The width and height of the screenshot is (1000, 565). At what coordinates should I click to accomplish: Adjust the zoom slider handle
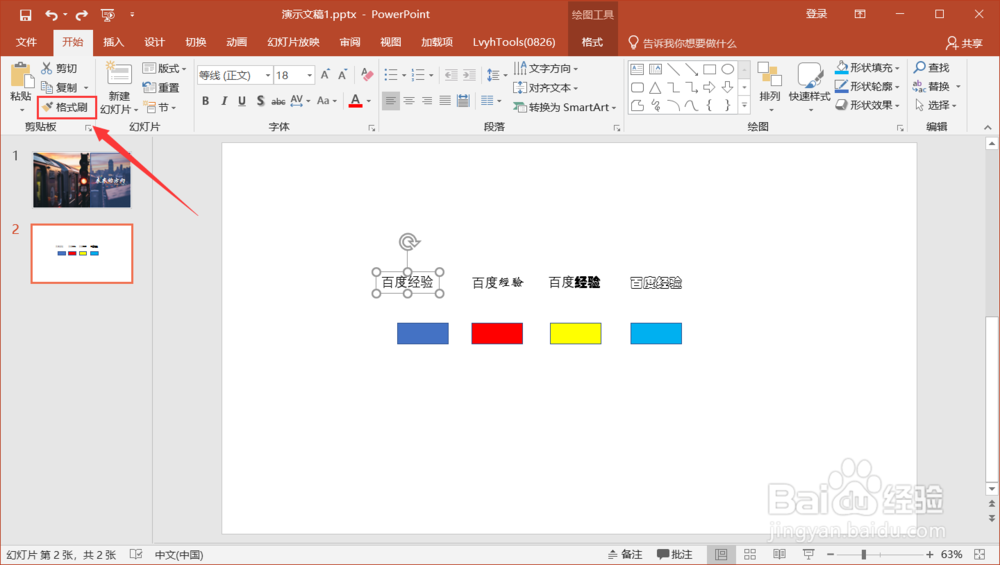[864, 555]
